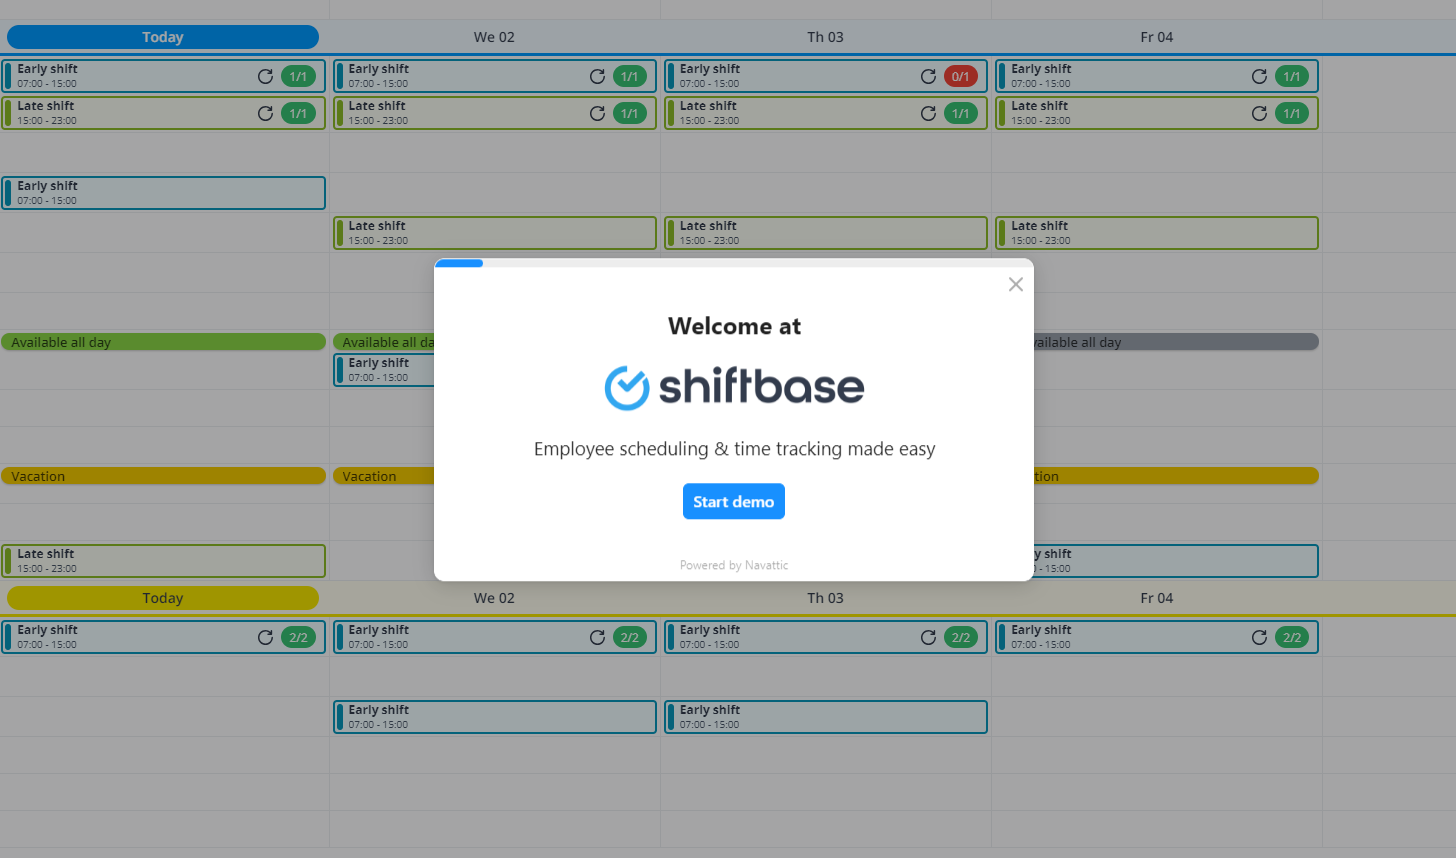Screen dimensions: 1456x858
Task: Open We 02 Early shift card beneath Available all day
Action: pos(384,370)
